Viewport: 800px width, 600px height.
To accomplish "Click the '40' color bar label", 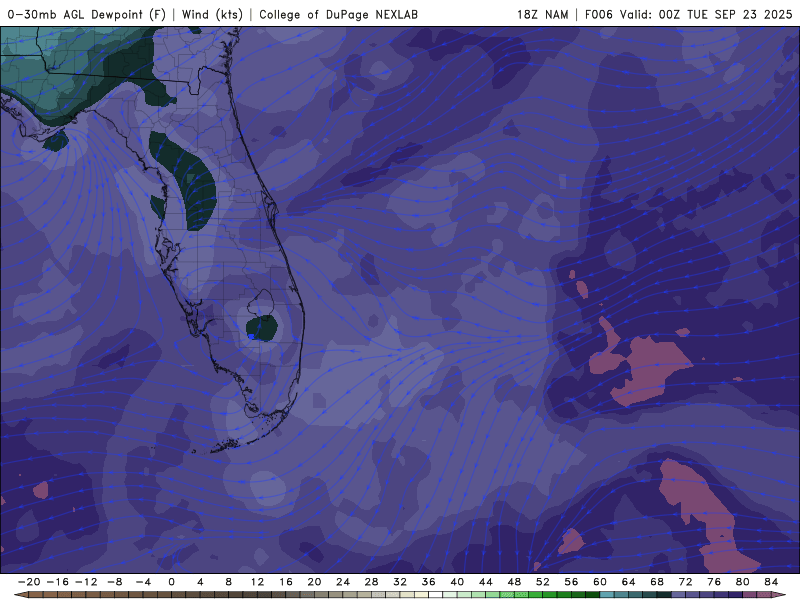I will click(457, 582).
